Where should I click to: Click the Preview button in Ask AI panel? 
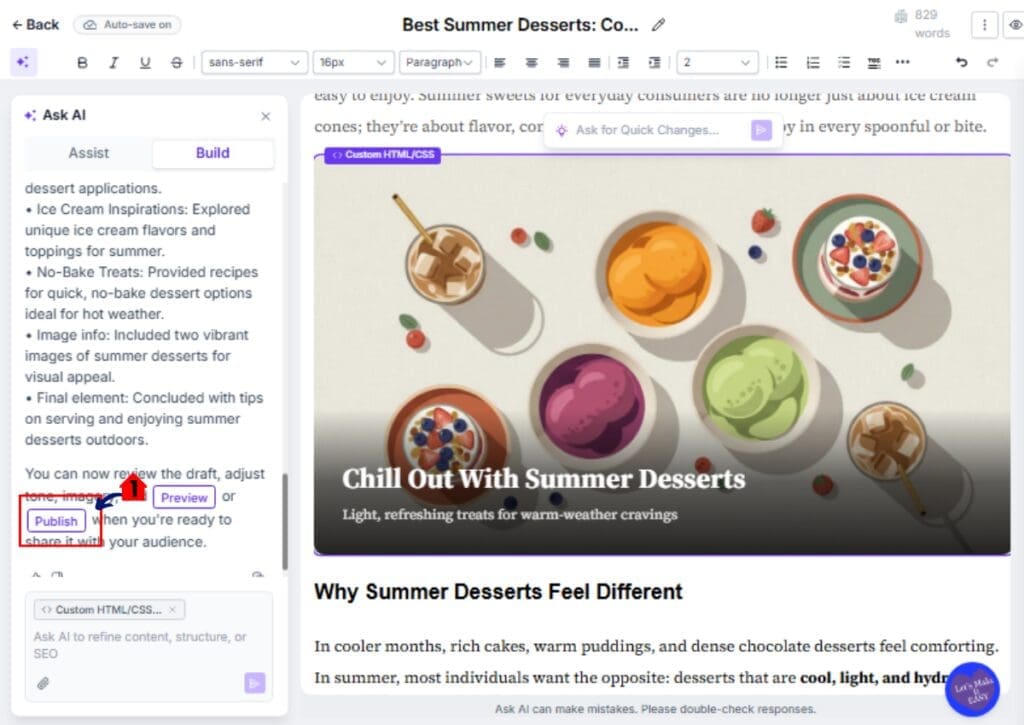tap(184, 497)
